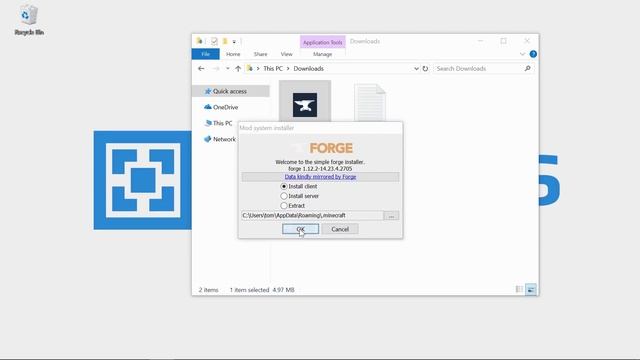Image resolution: width=640 pixels, height=360 pixels.
Task: Go up one folder level arrow
Action: tap(238, 69)
